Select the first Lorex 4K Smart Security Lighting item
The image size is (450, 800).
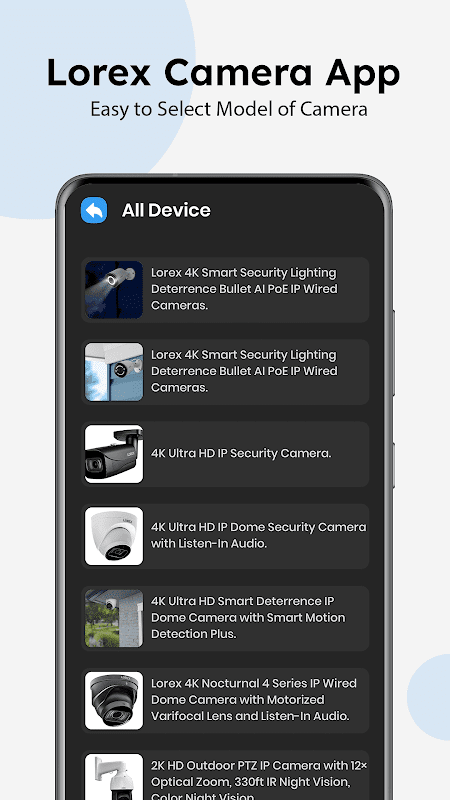225,290
